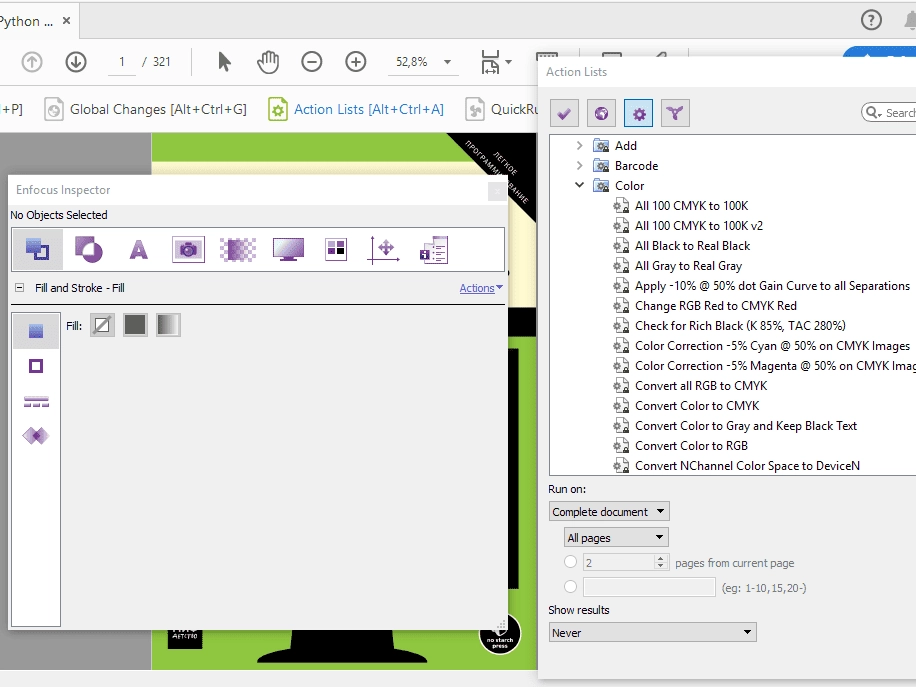
Task: Select Convert Color to CMYK action
Action: tap(697, 405)
